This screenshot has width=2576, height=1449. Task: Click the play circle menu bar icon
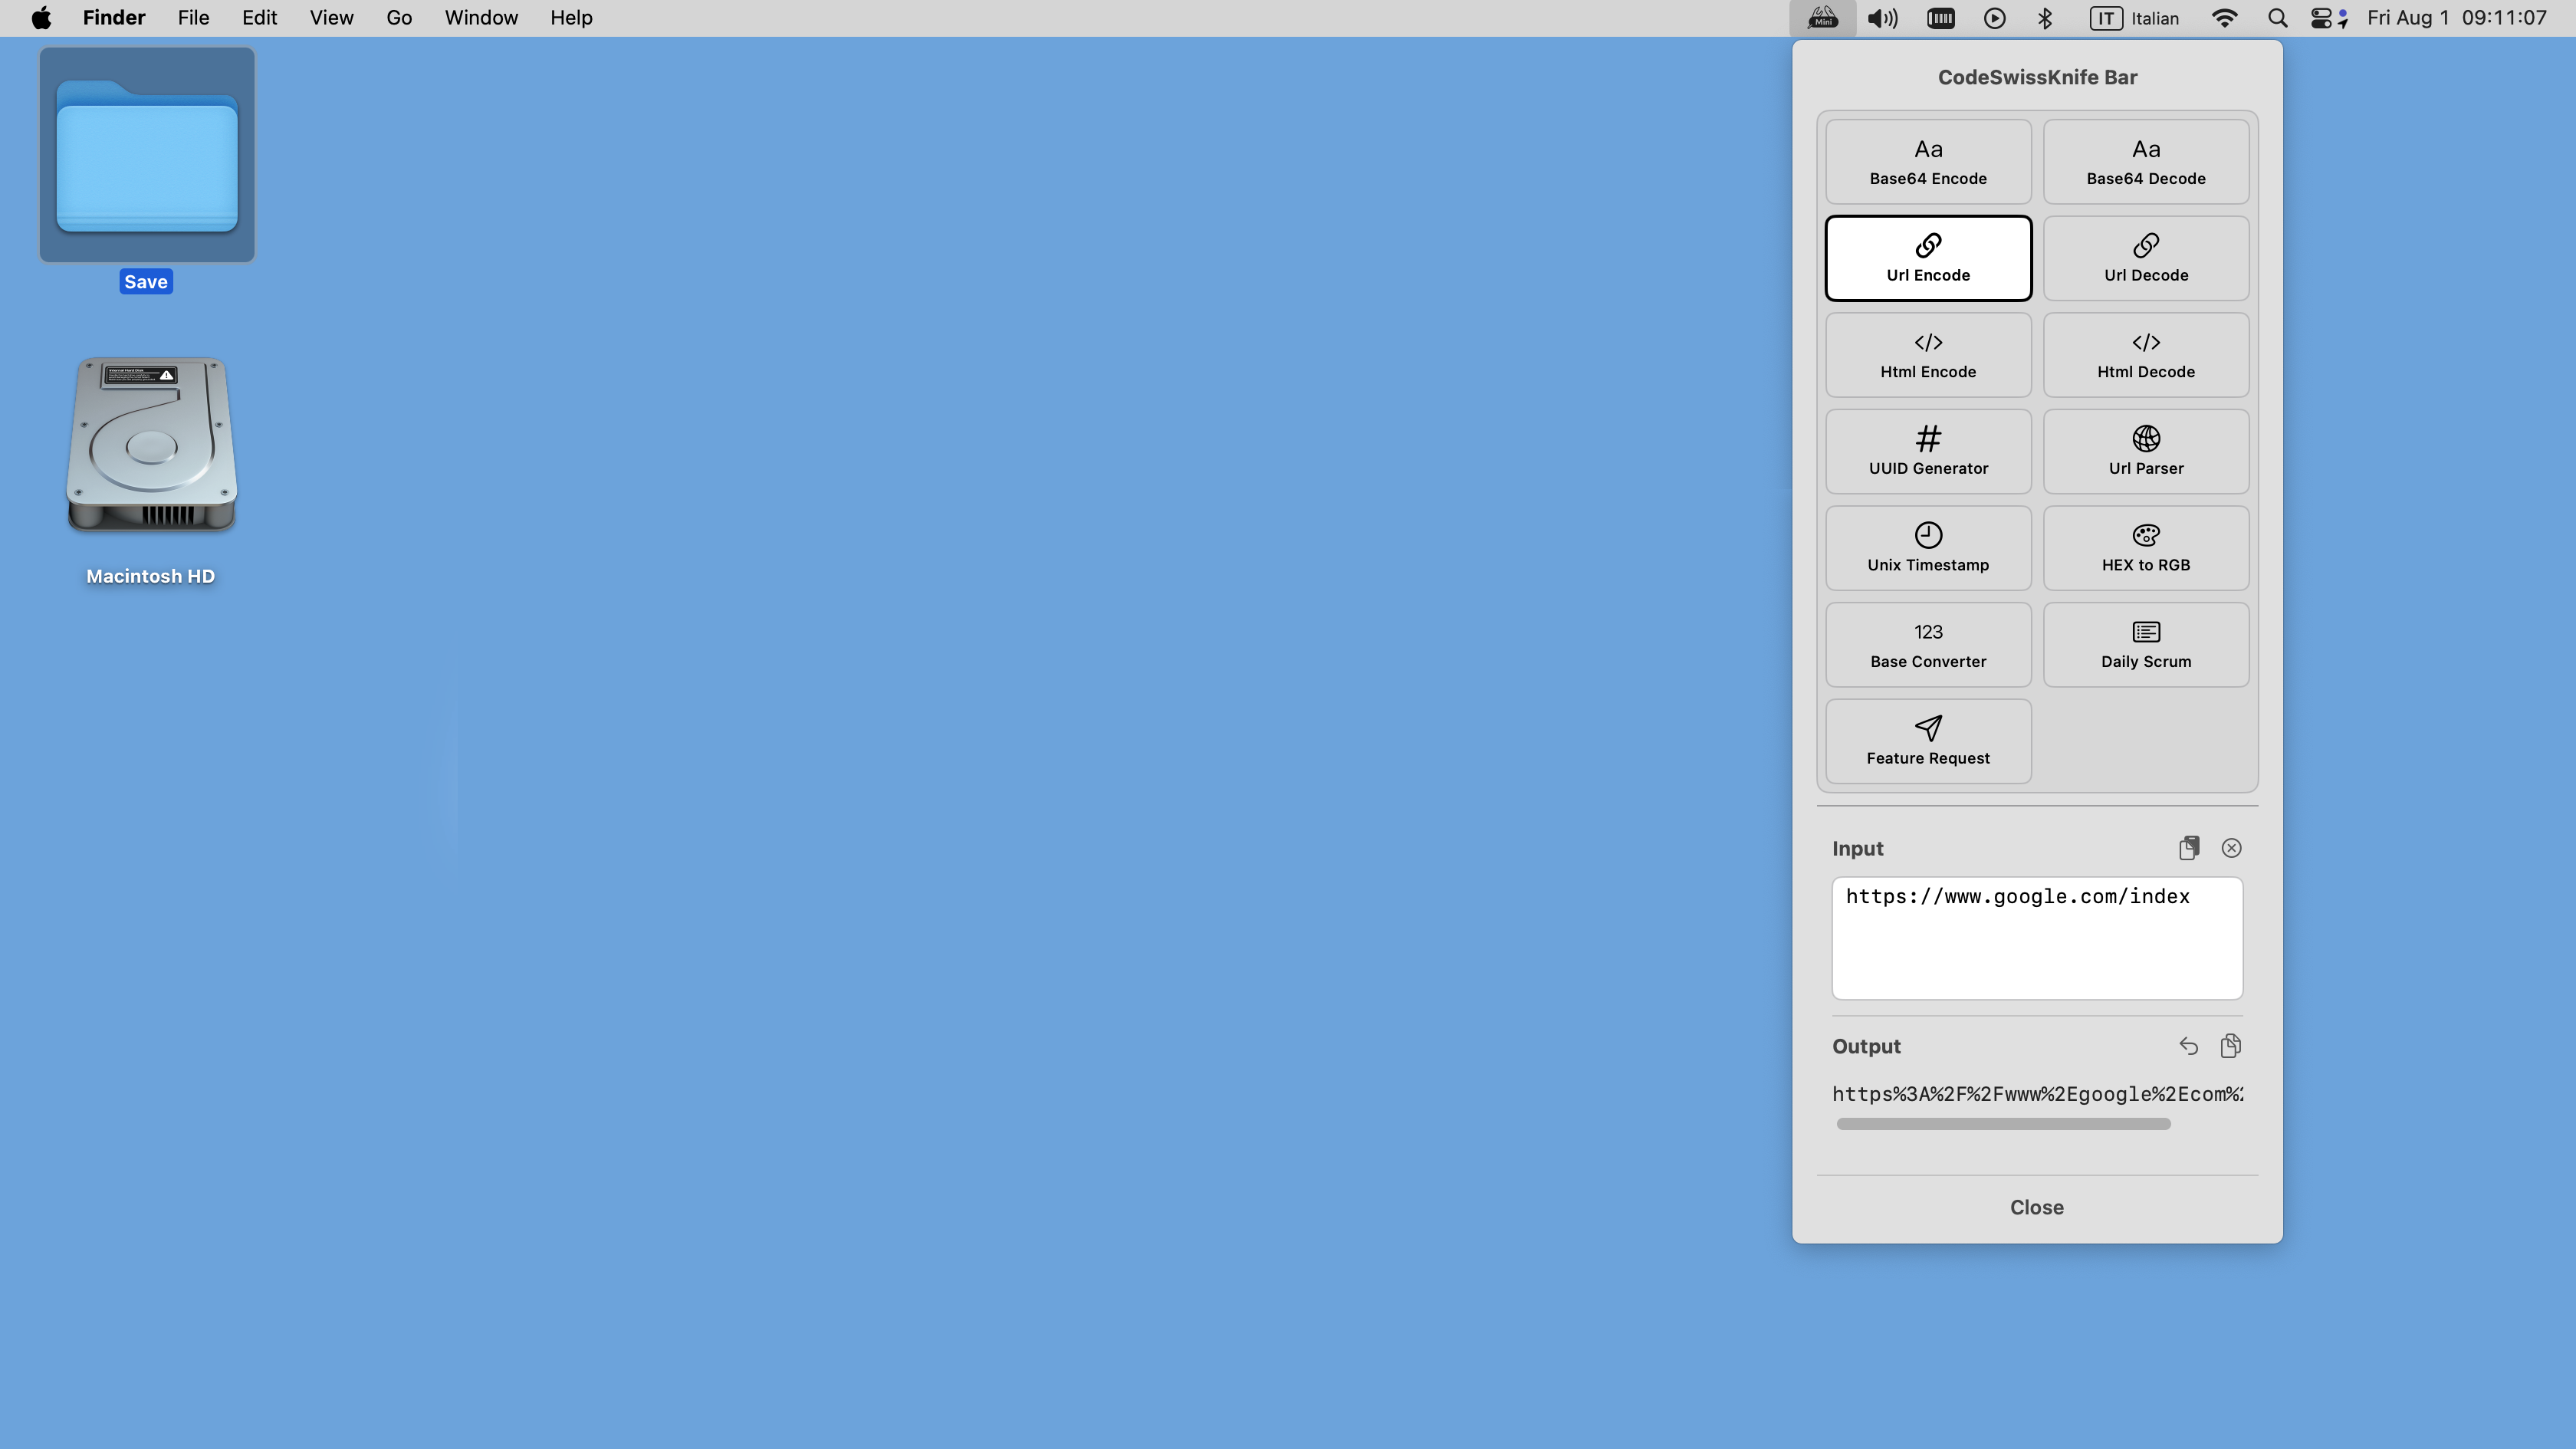click(1994, 18)
